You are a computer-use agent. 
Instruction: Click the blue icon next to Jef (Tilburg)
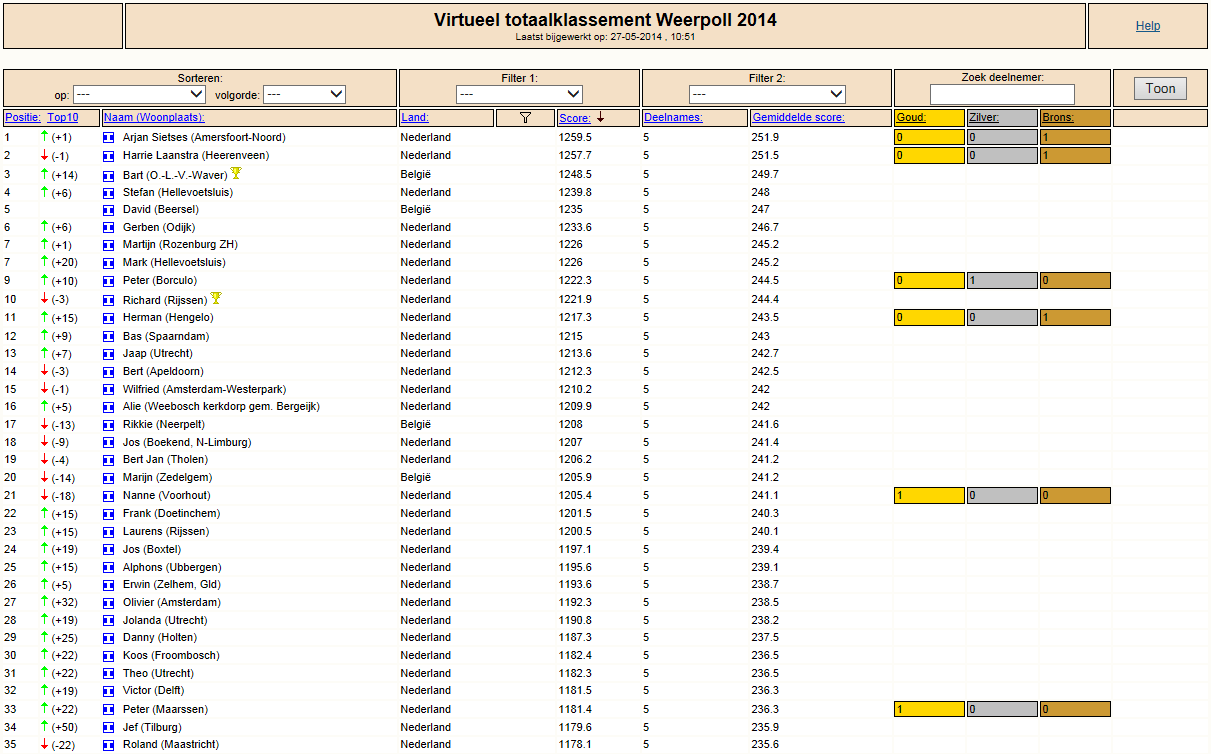pyautogui.click(x=109, y=728)
